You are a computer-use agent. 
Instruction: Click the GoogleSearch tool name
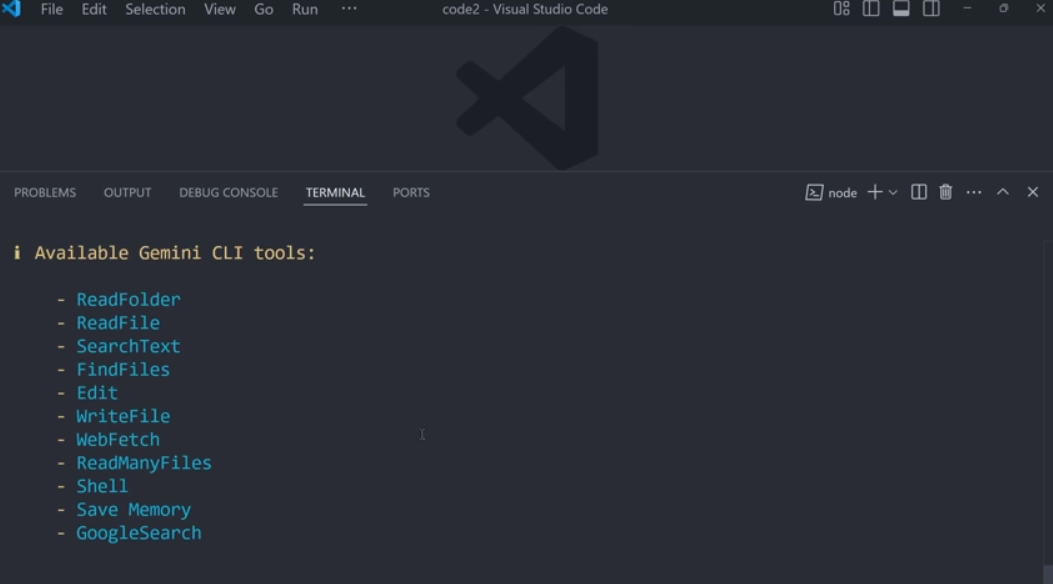pyautogui.click(x=138, y=533)
